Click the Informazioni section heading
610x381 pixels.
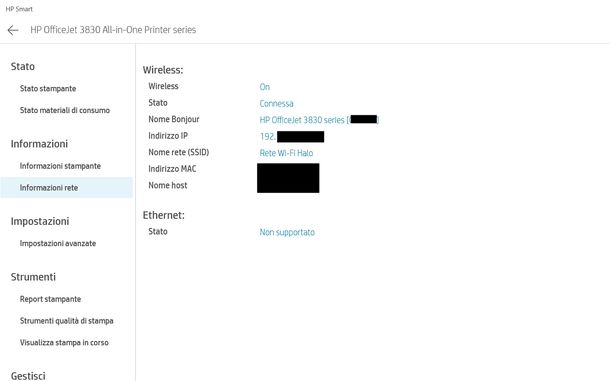tap(39, 144)
